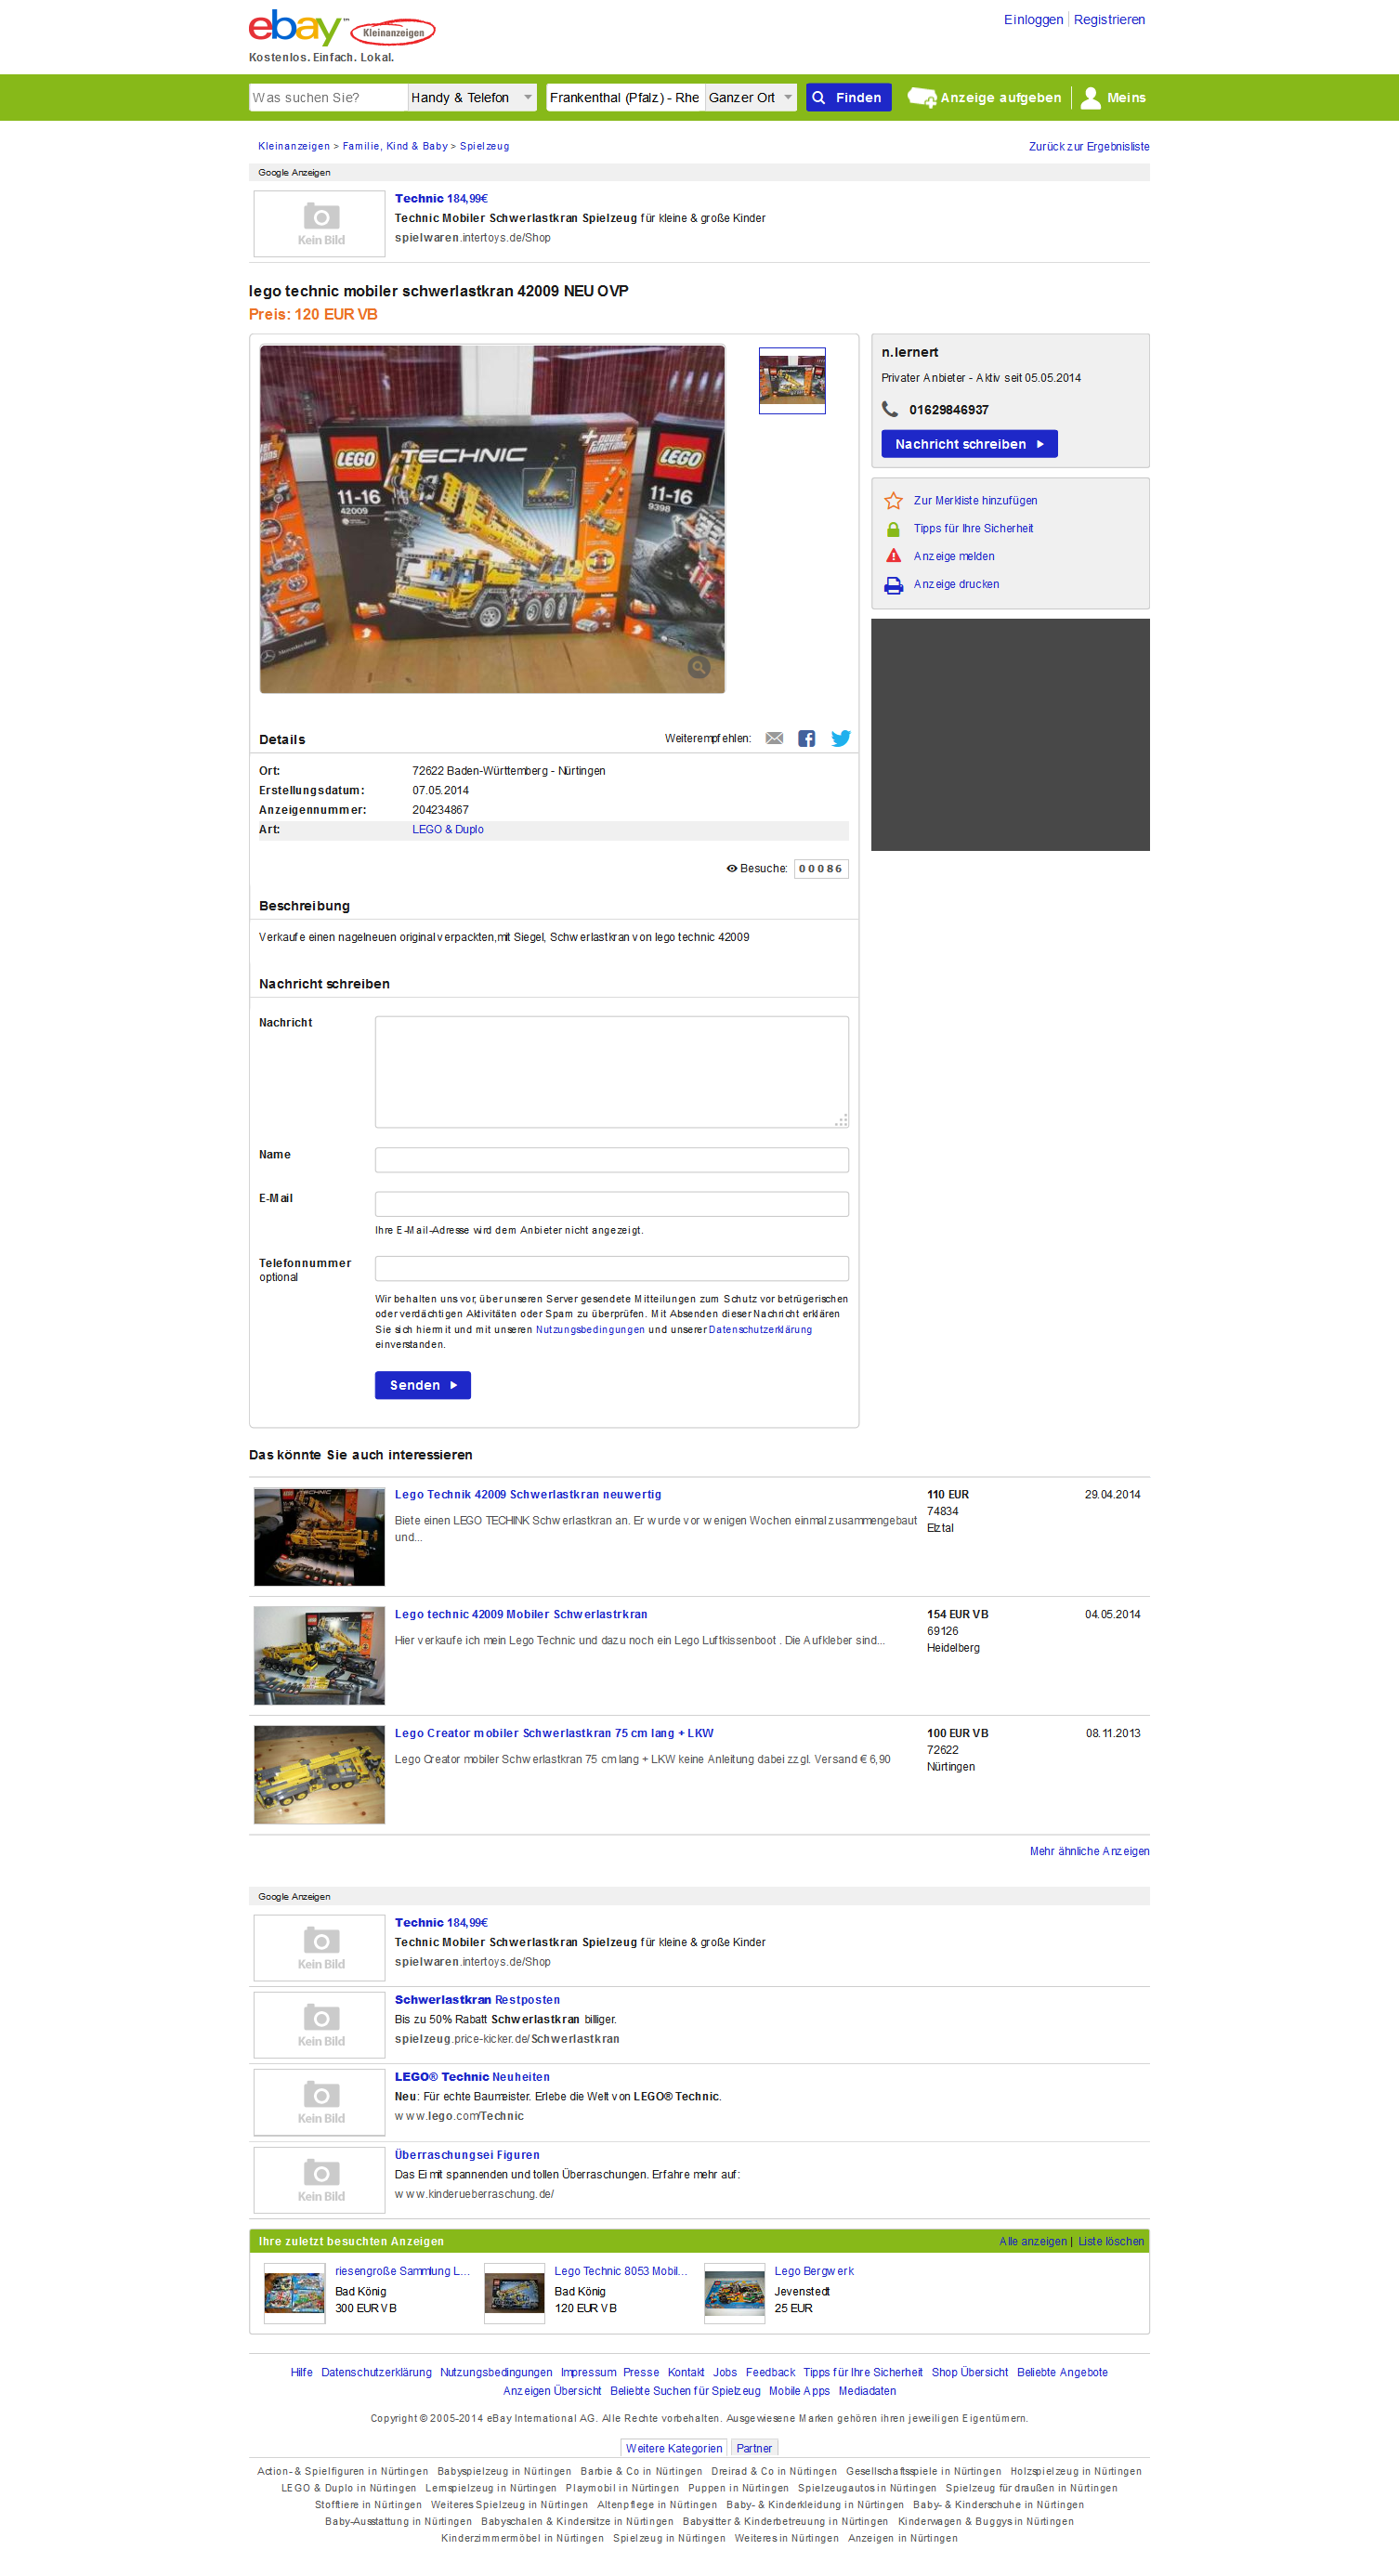
Task: Click Meins menu label in header
Action: tap(1126, 97)
